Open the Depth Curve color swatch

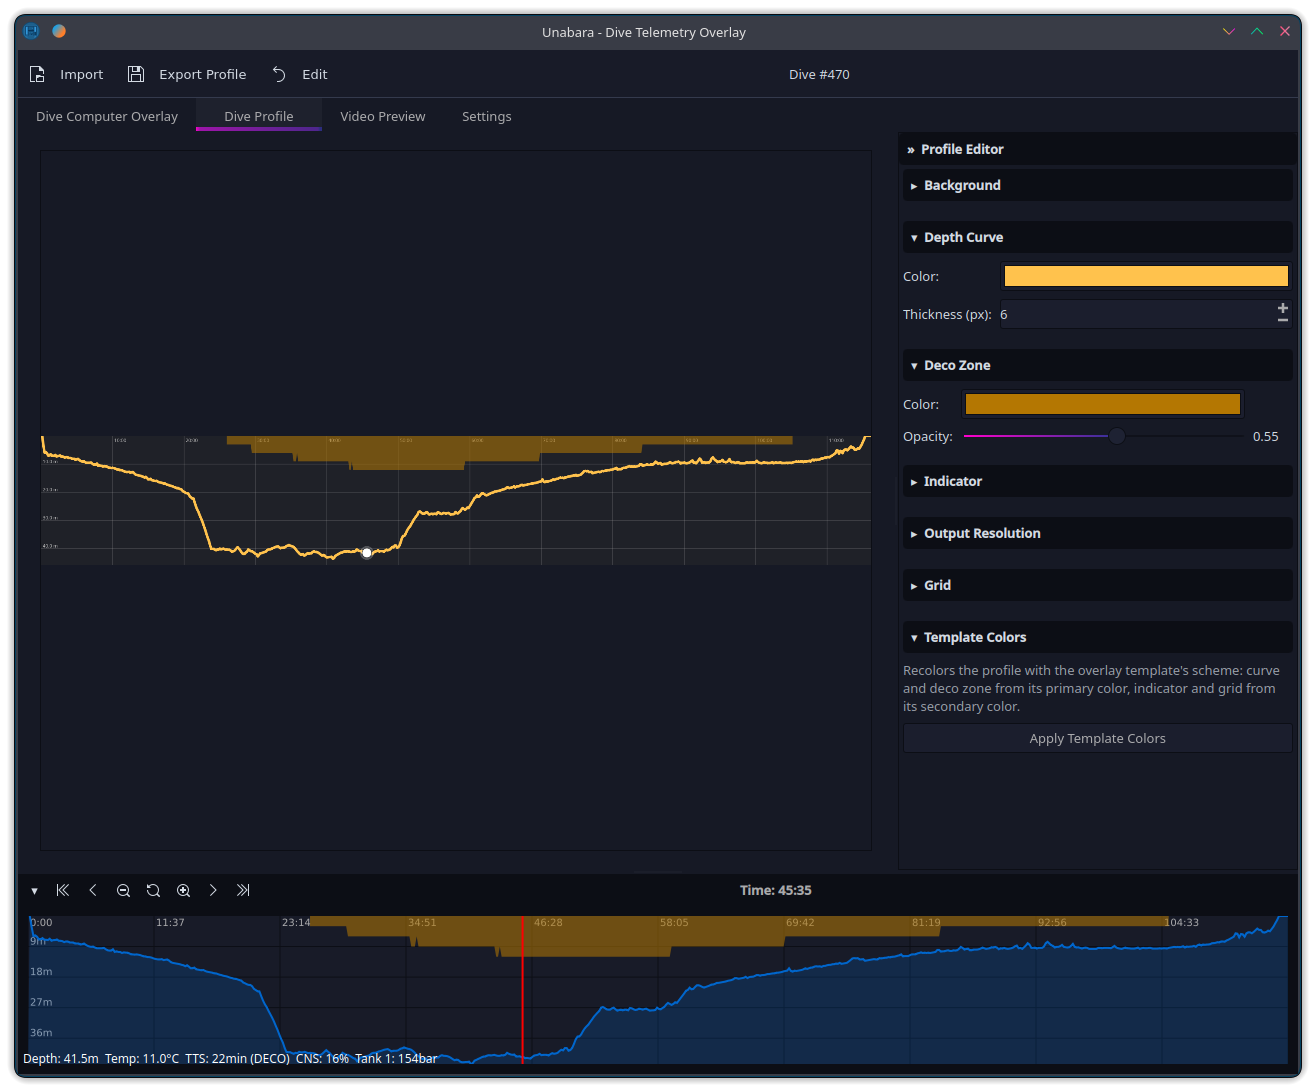1146,276
